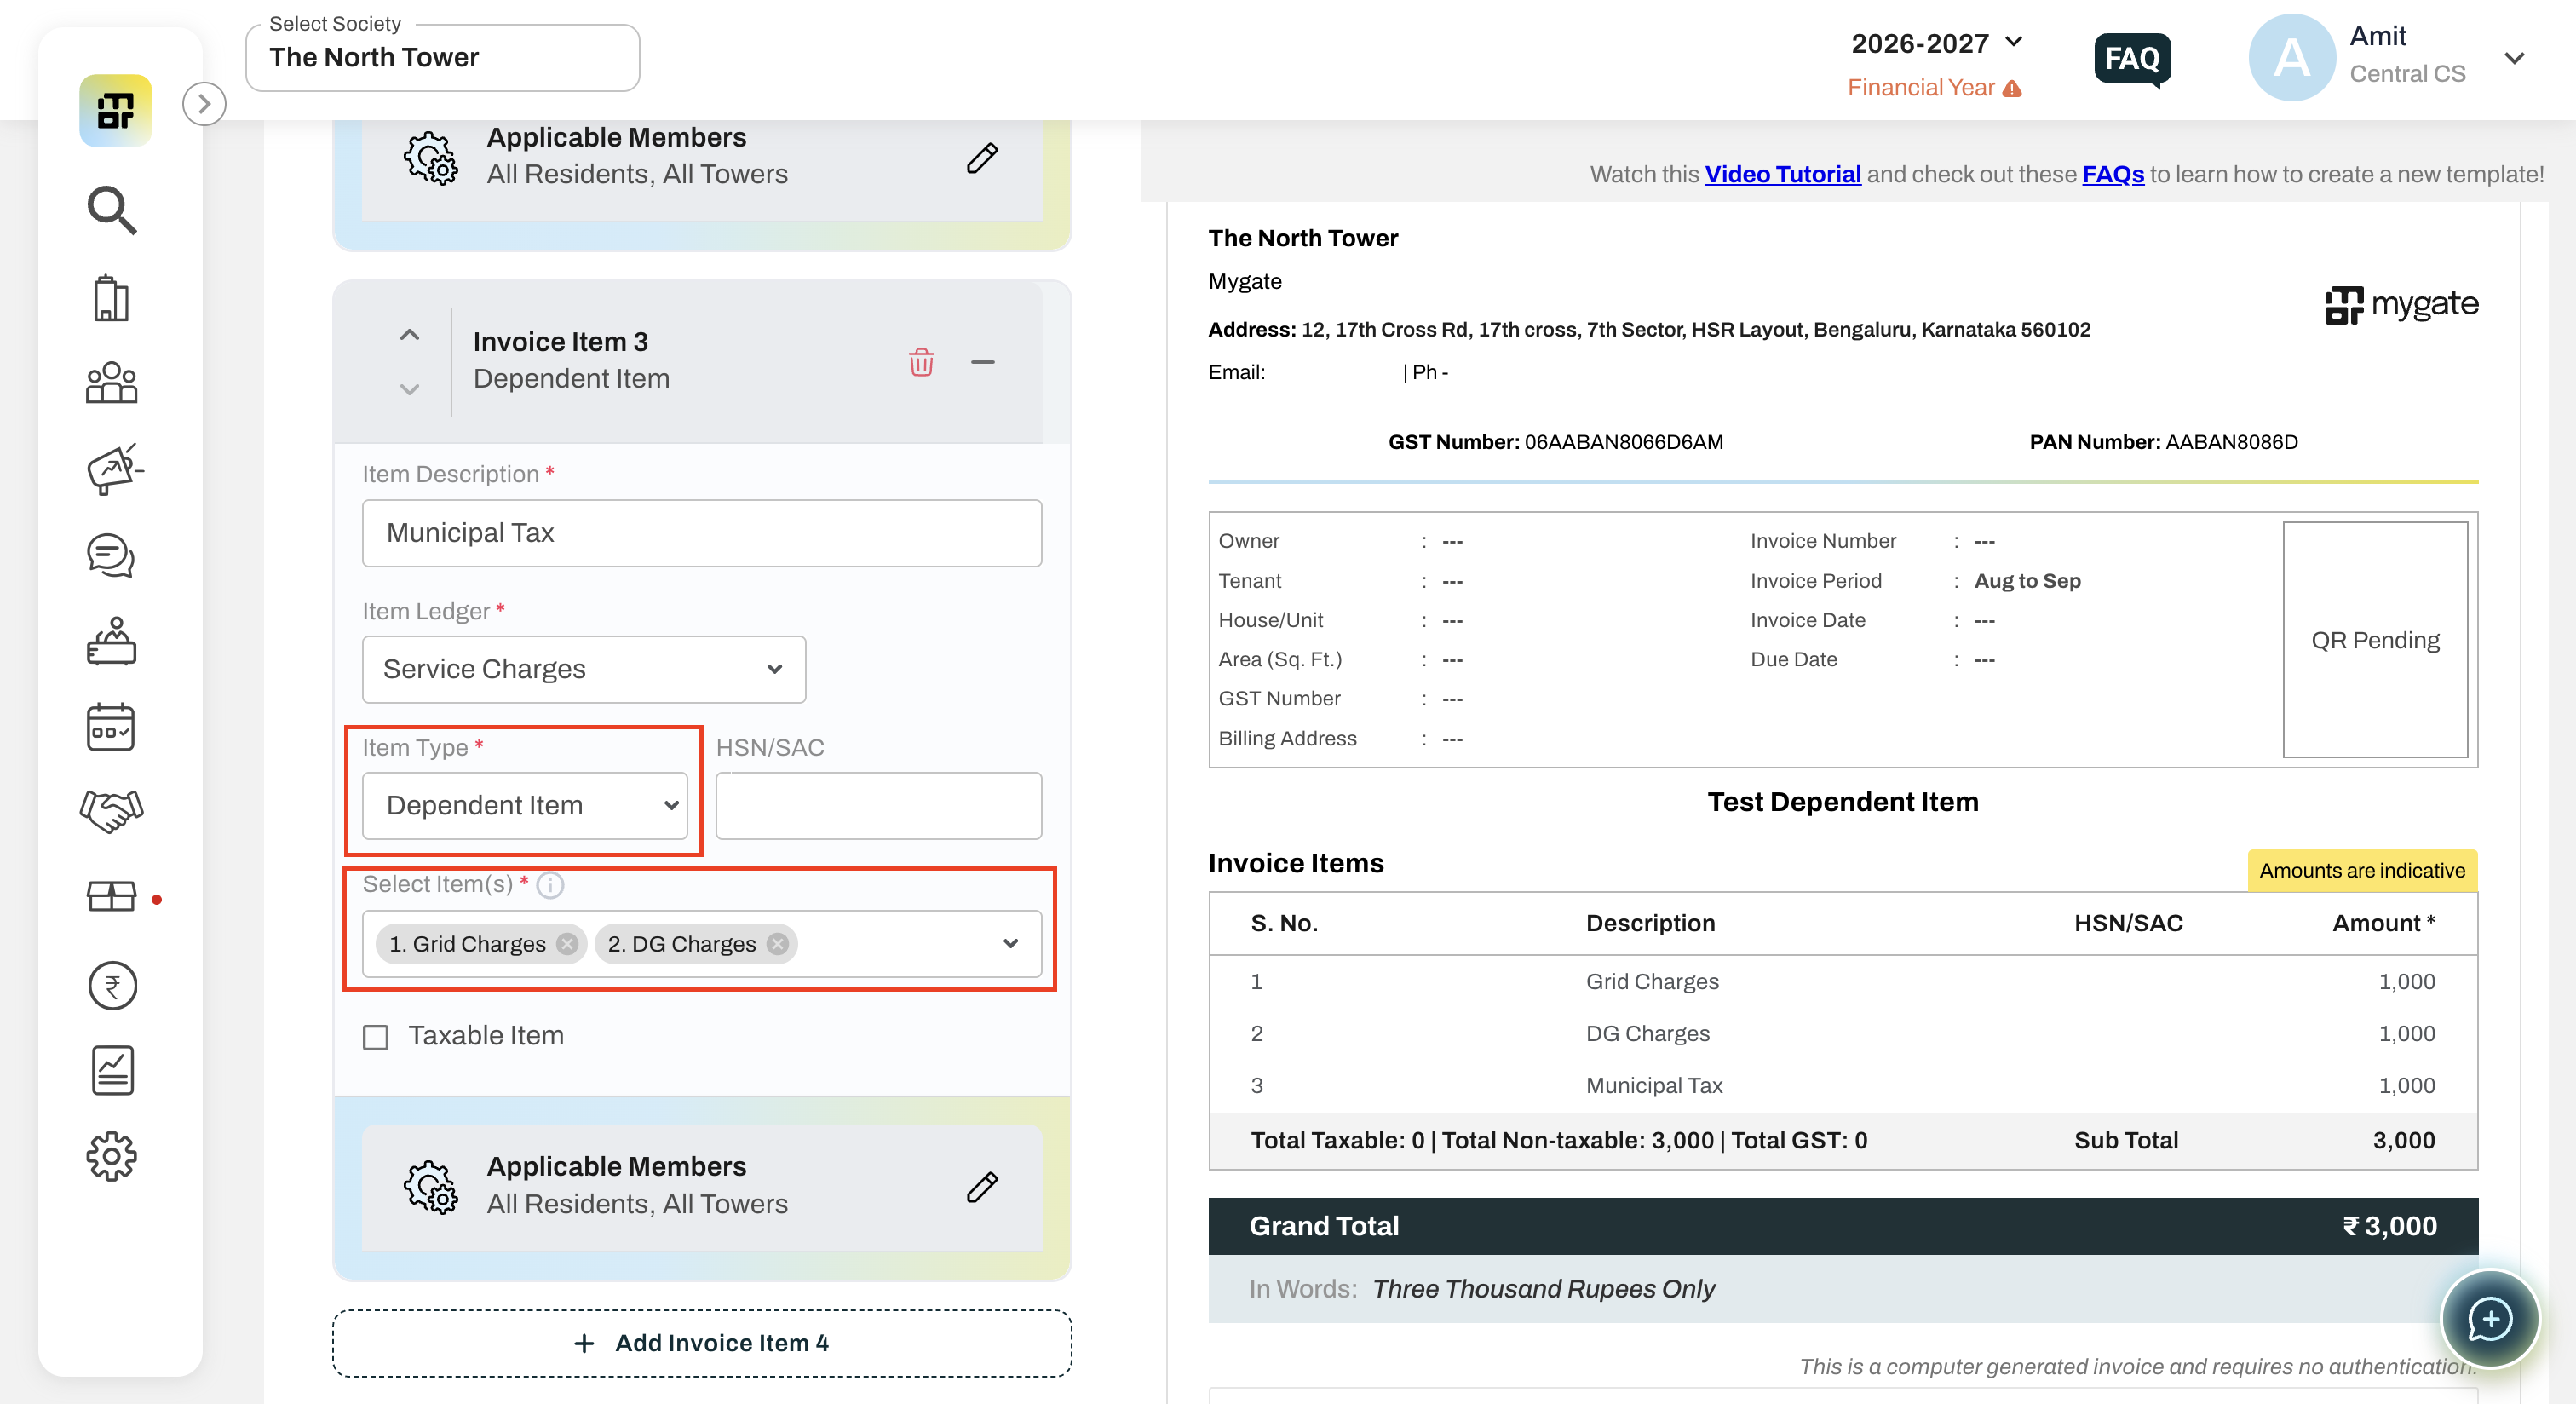Expand the user account menu chevron
The image size is (2576, 1404).
2514,58
